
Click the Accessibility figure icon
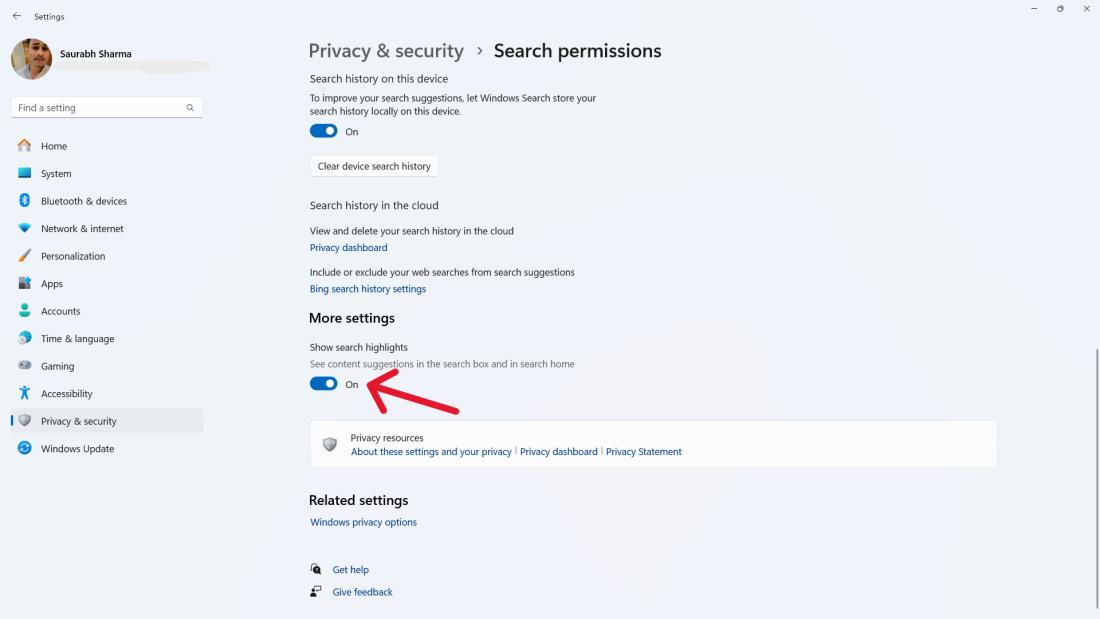(x=25, y=394)
